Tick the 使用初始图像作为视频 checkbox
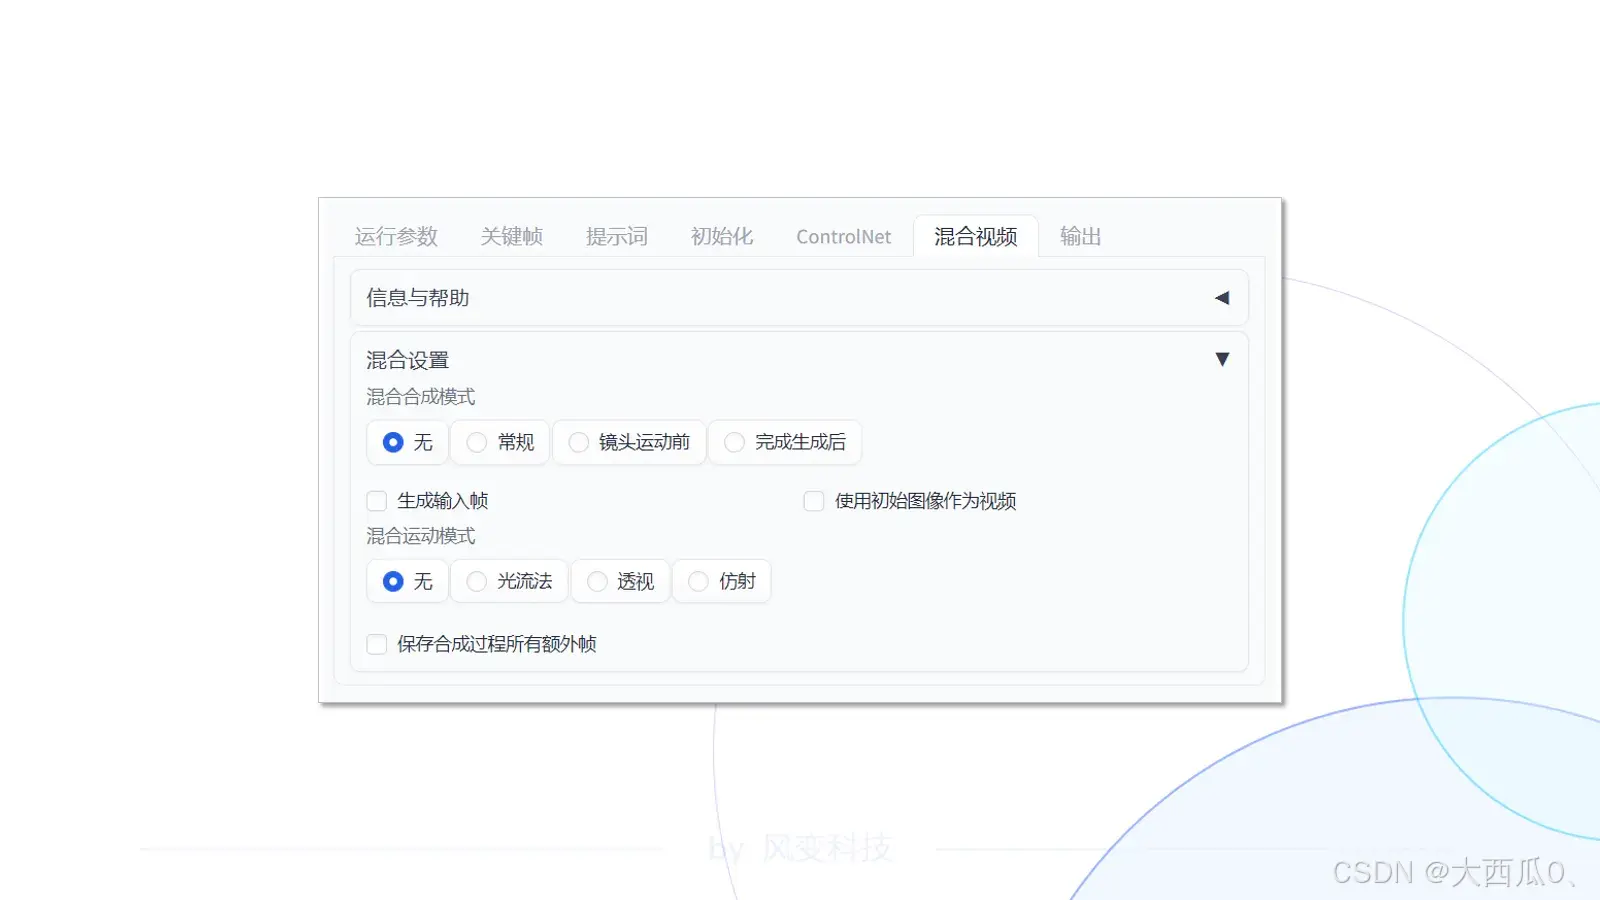The height and width of the screenshot is (900, 1600). (814, 501)
